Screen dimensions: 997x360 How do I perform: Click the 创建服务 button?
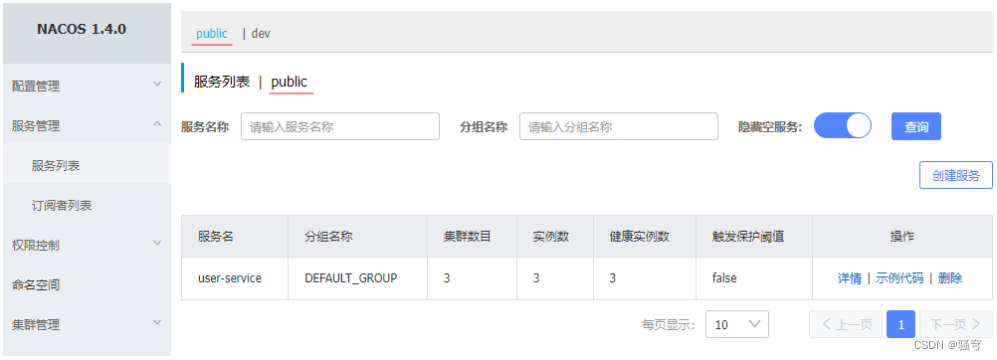pyautogui.click(x=956, y=176)
